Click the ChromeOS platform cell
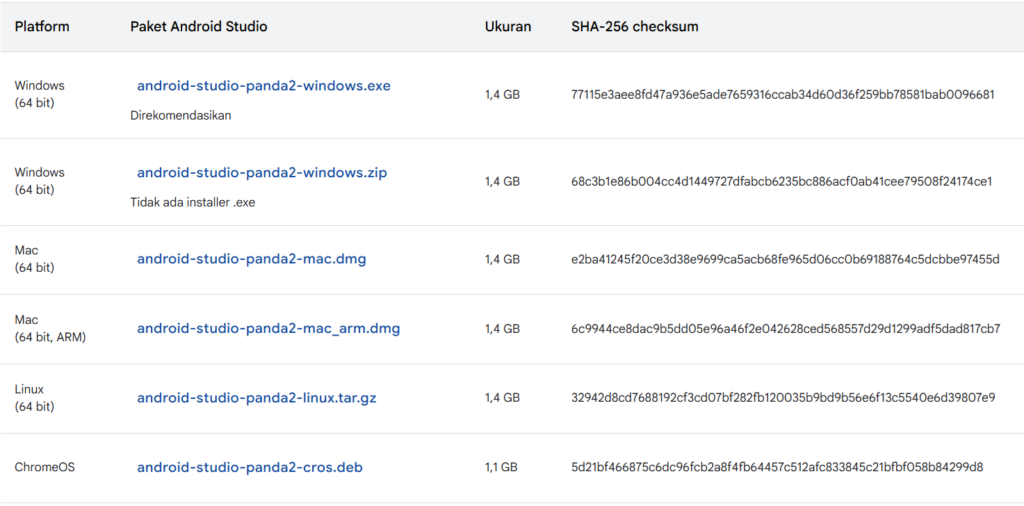The width and height of the screenshot is (1024, 506). pyautogui.click(x=44, y=467)
